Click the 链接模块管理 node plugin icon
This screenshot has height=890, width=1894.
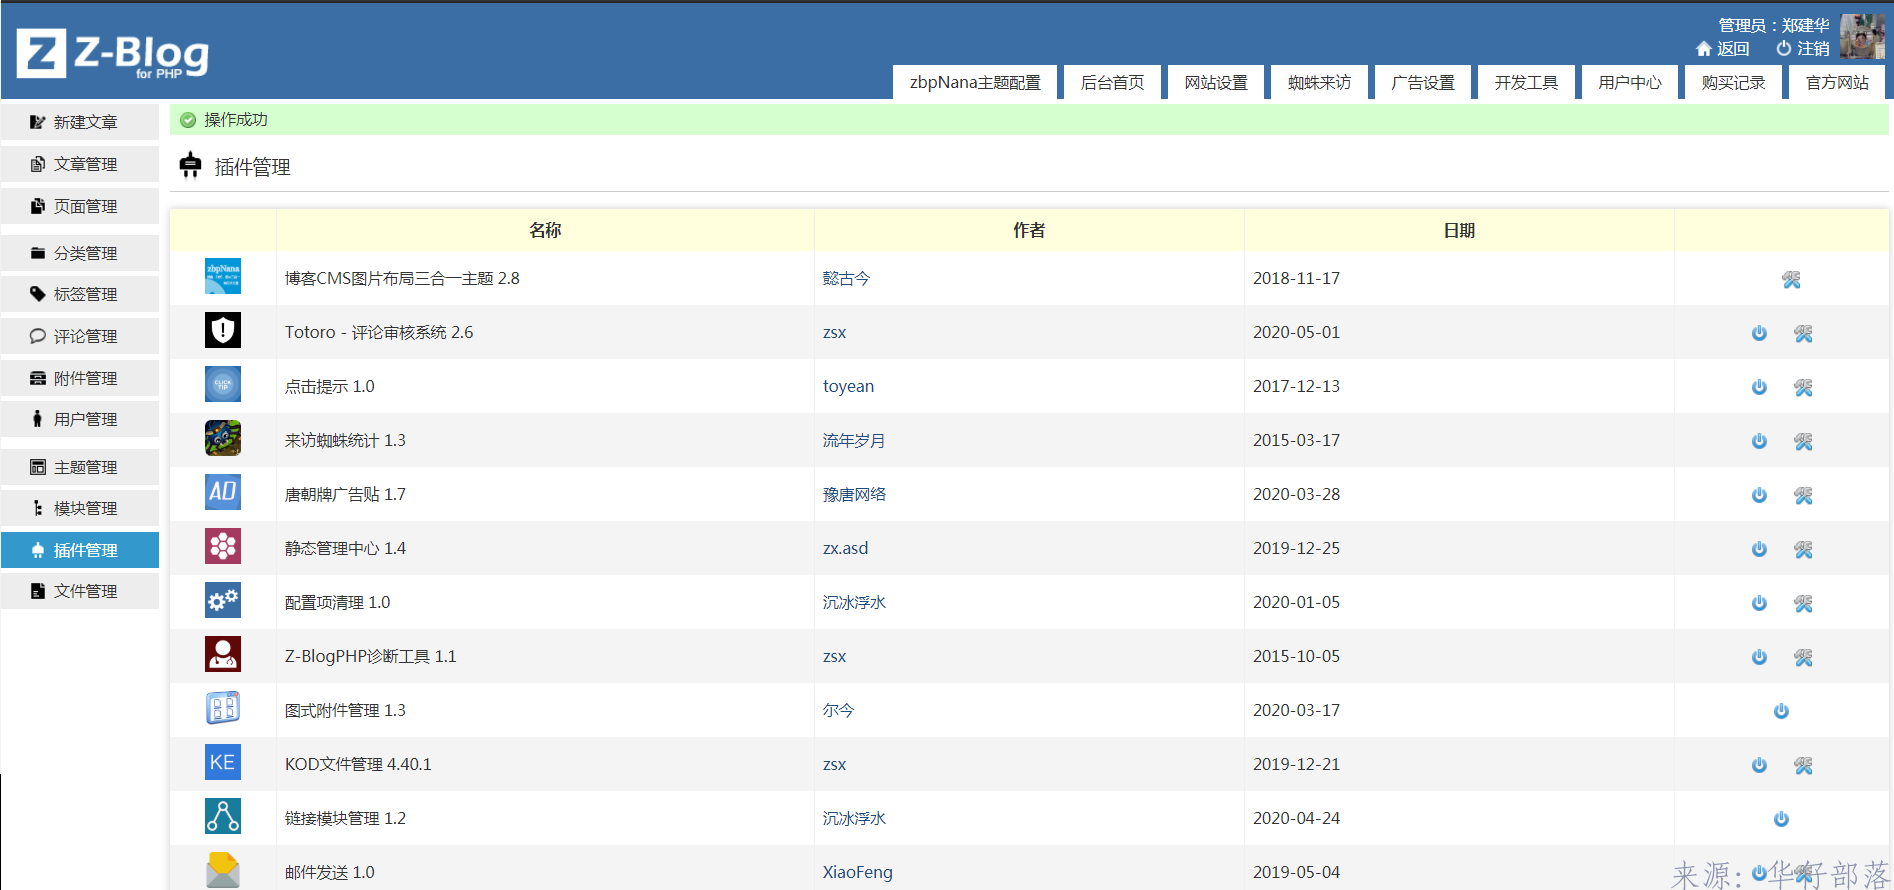point(223,816)
